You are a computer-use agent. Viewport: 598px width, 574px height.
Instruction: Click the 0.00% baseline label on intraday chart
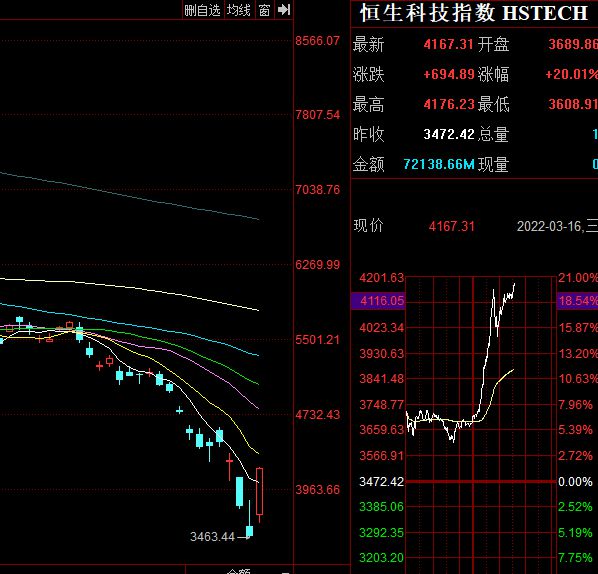click(575, 482)
